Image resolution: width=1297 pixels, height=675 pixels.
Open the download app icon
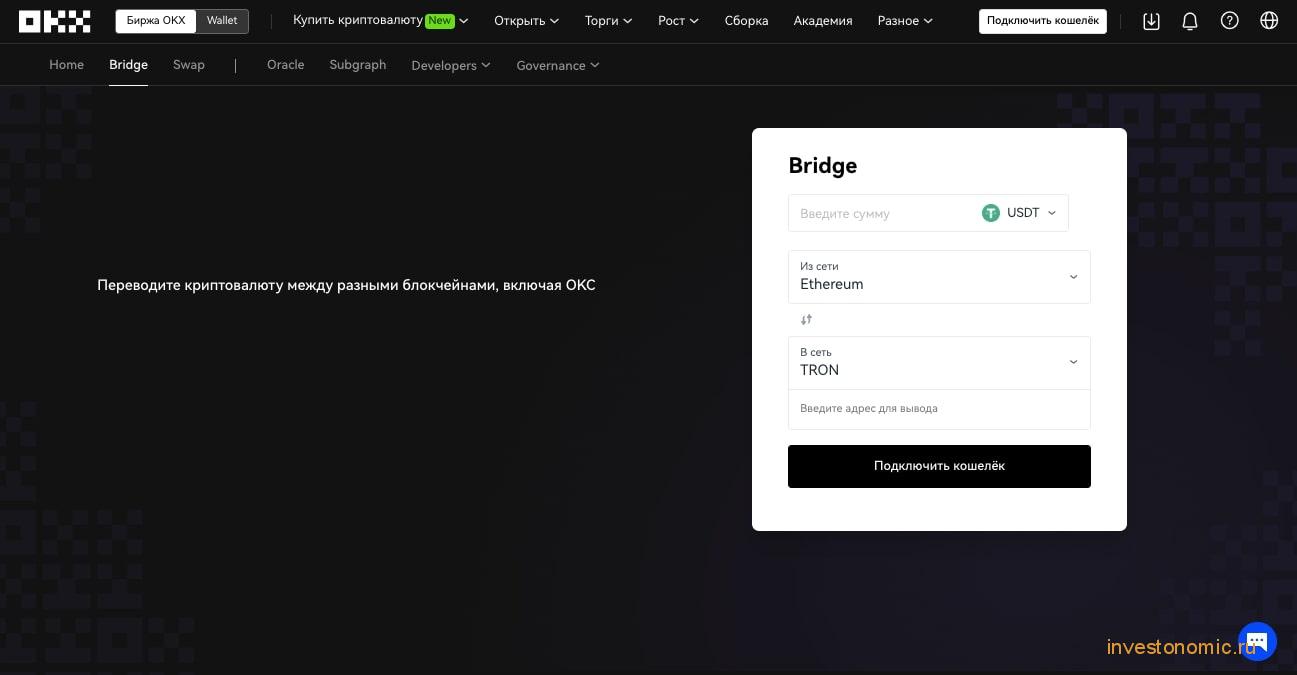tap(1151, 21)
